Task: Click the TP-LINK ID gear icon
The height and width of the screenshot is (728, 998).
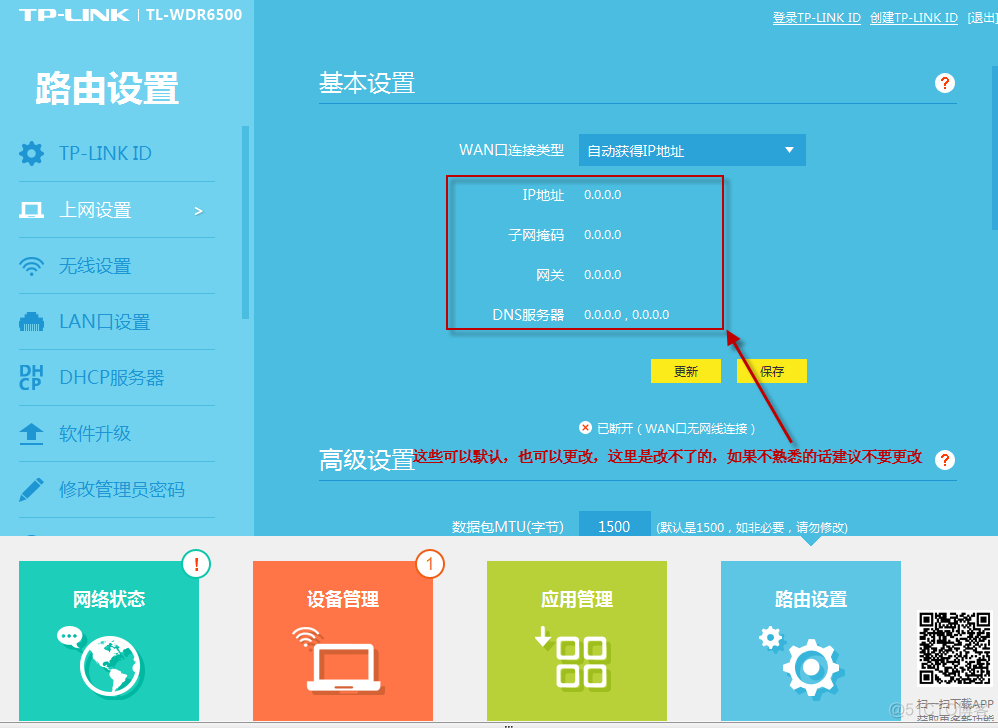Action: click(x=31, y=153)
